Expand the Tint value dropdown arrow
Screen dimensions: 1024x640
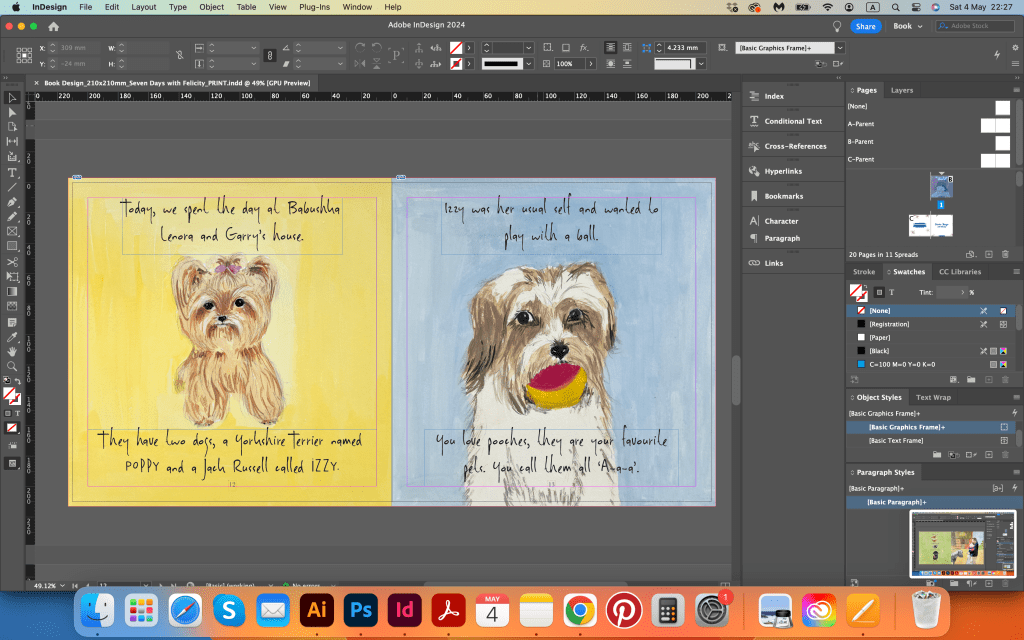964,292
